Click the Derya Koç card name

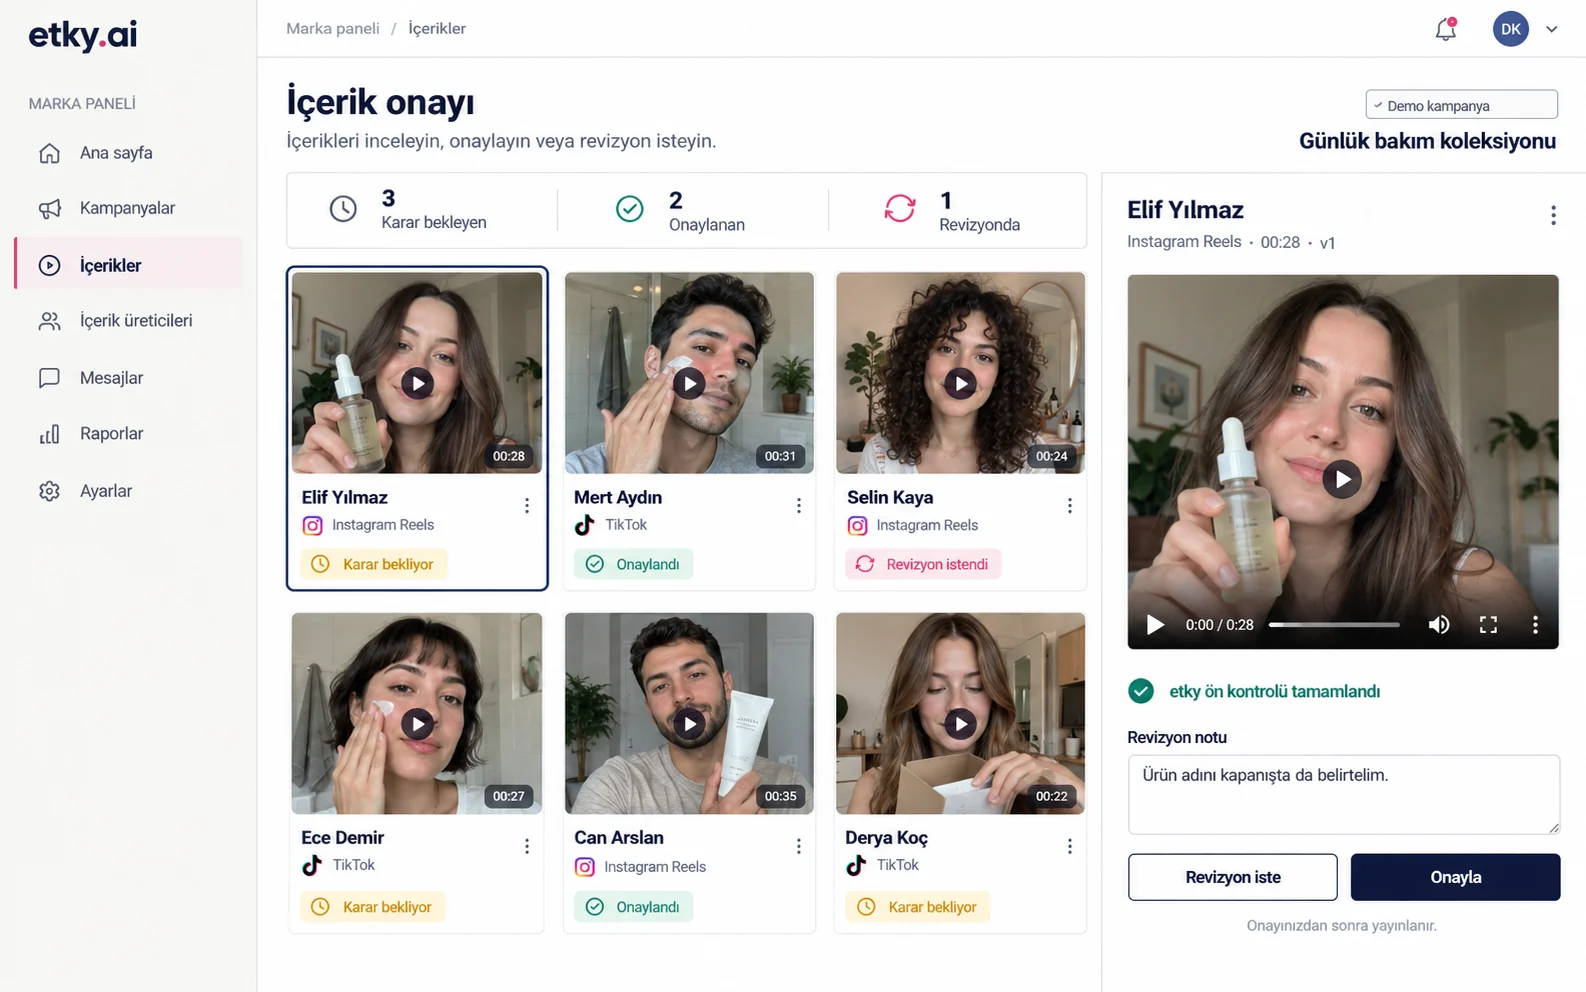coord(887,838)
